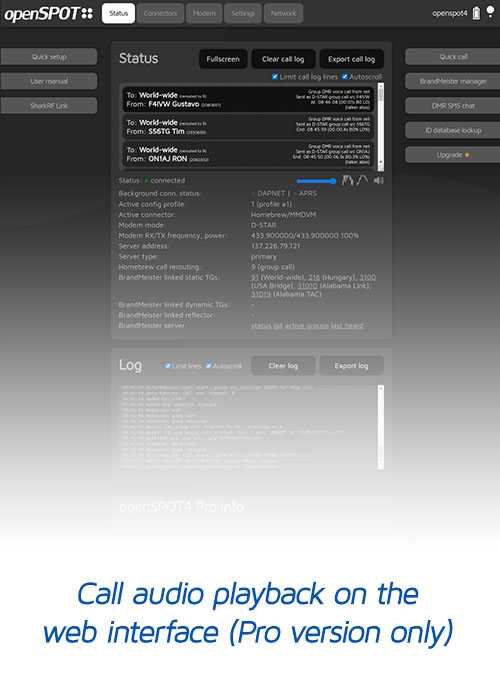
Task: Click active profile value 1 (profile #1)
Action: [x=271, y=204]
